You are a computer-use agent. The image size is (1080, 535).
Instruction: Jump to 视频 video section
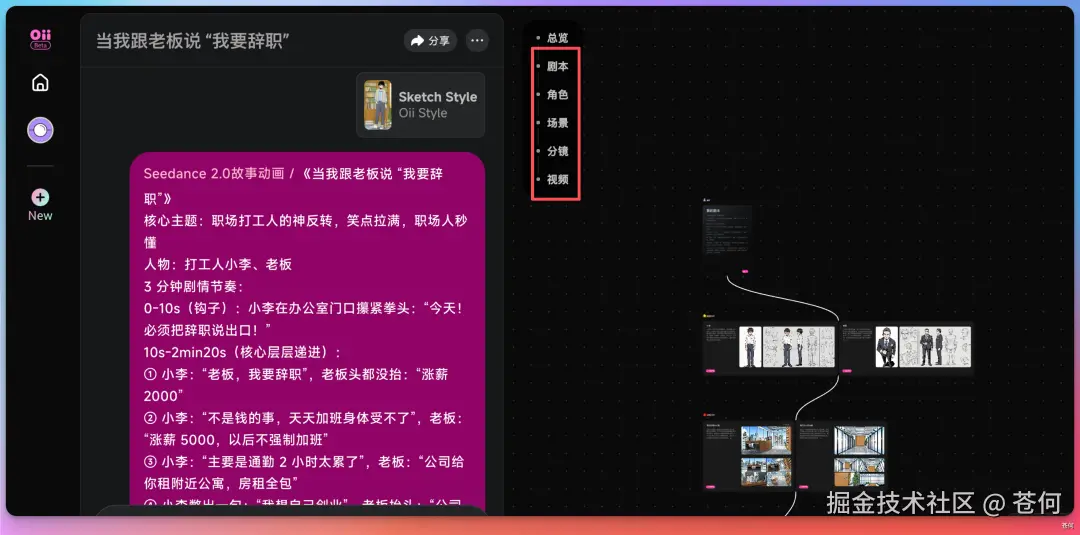point(557,180)
